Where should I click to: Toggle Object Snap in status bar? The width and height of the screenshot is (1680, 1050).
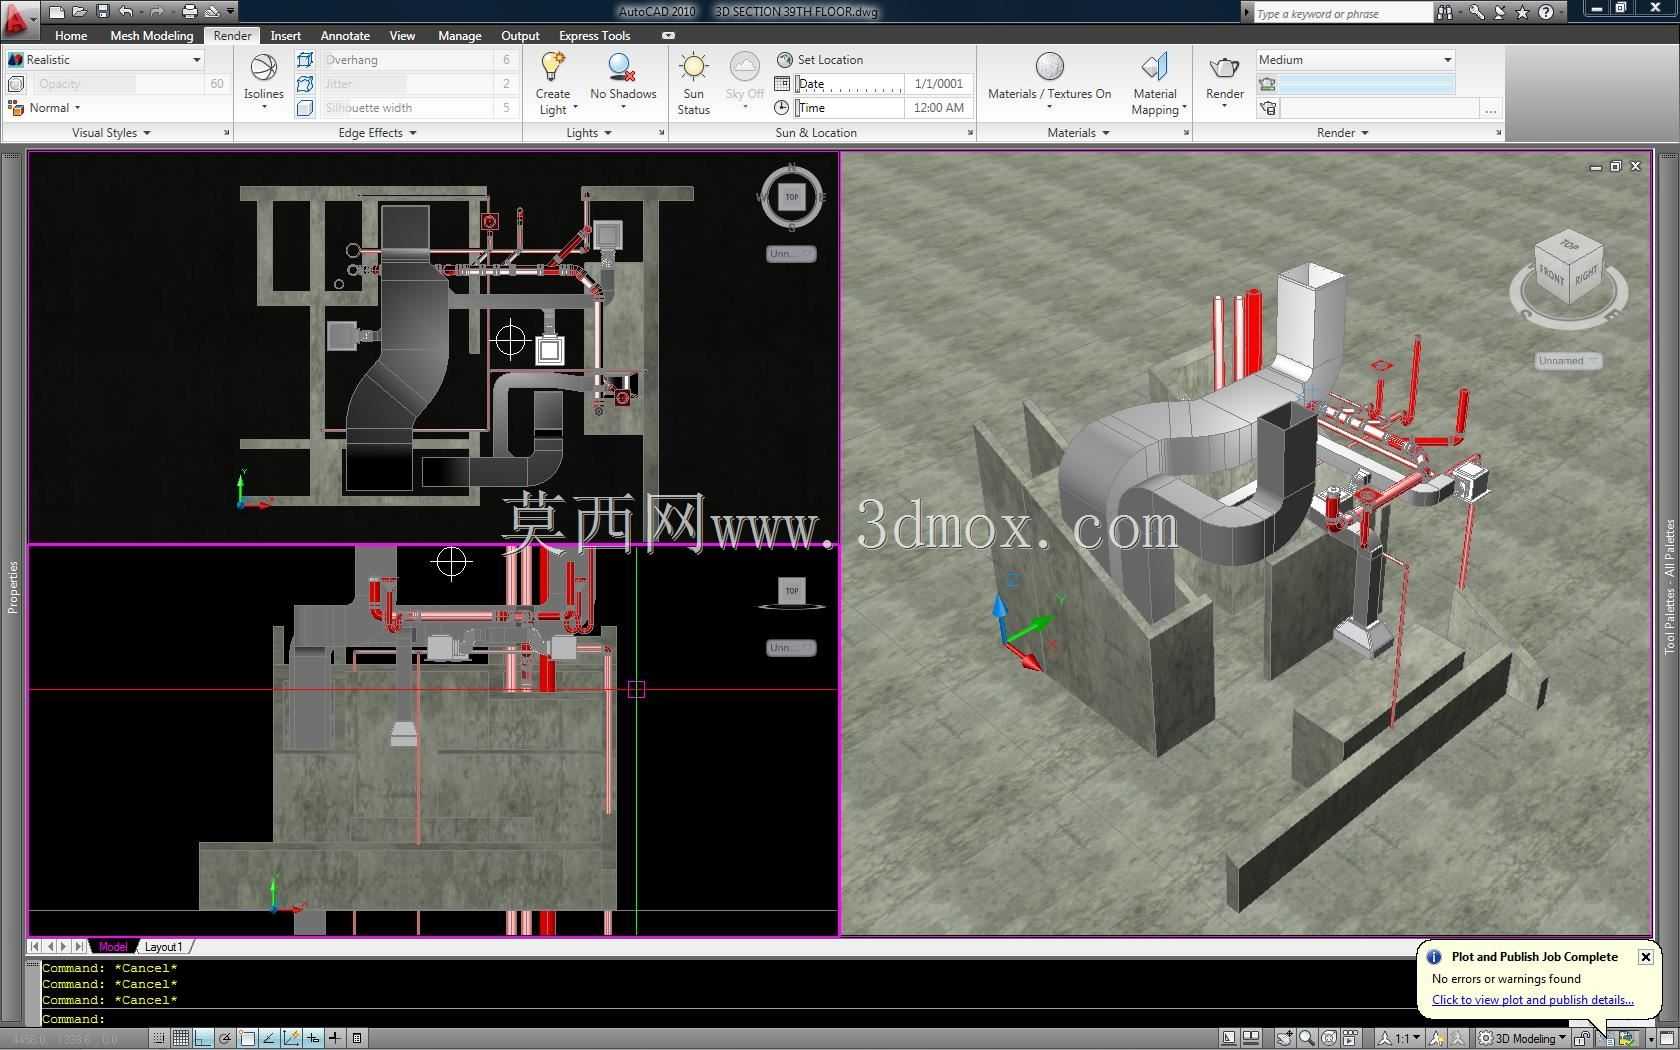coord(247,1038)
